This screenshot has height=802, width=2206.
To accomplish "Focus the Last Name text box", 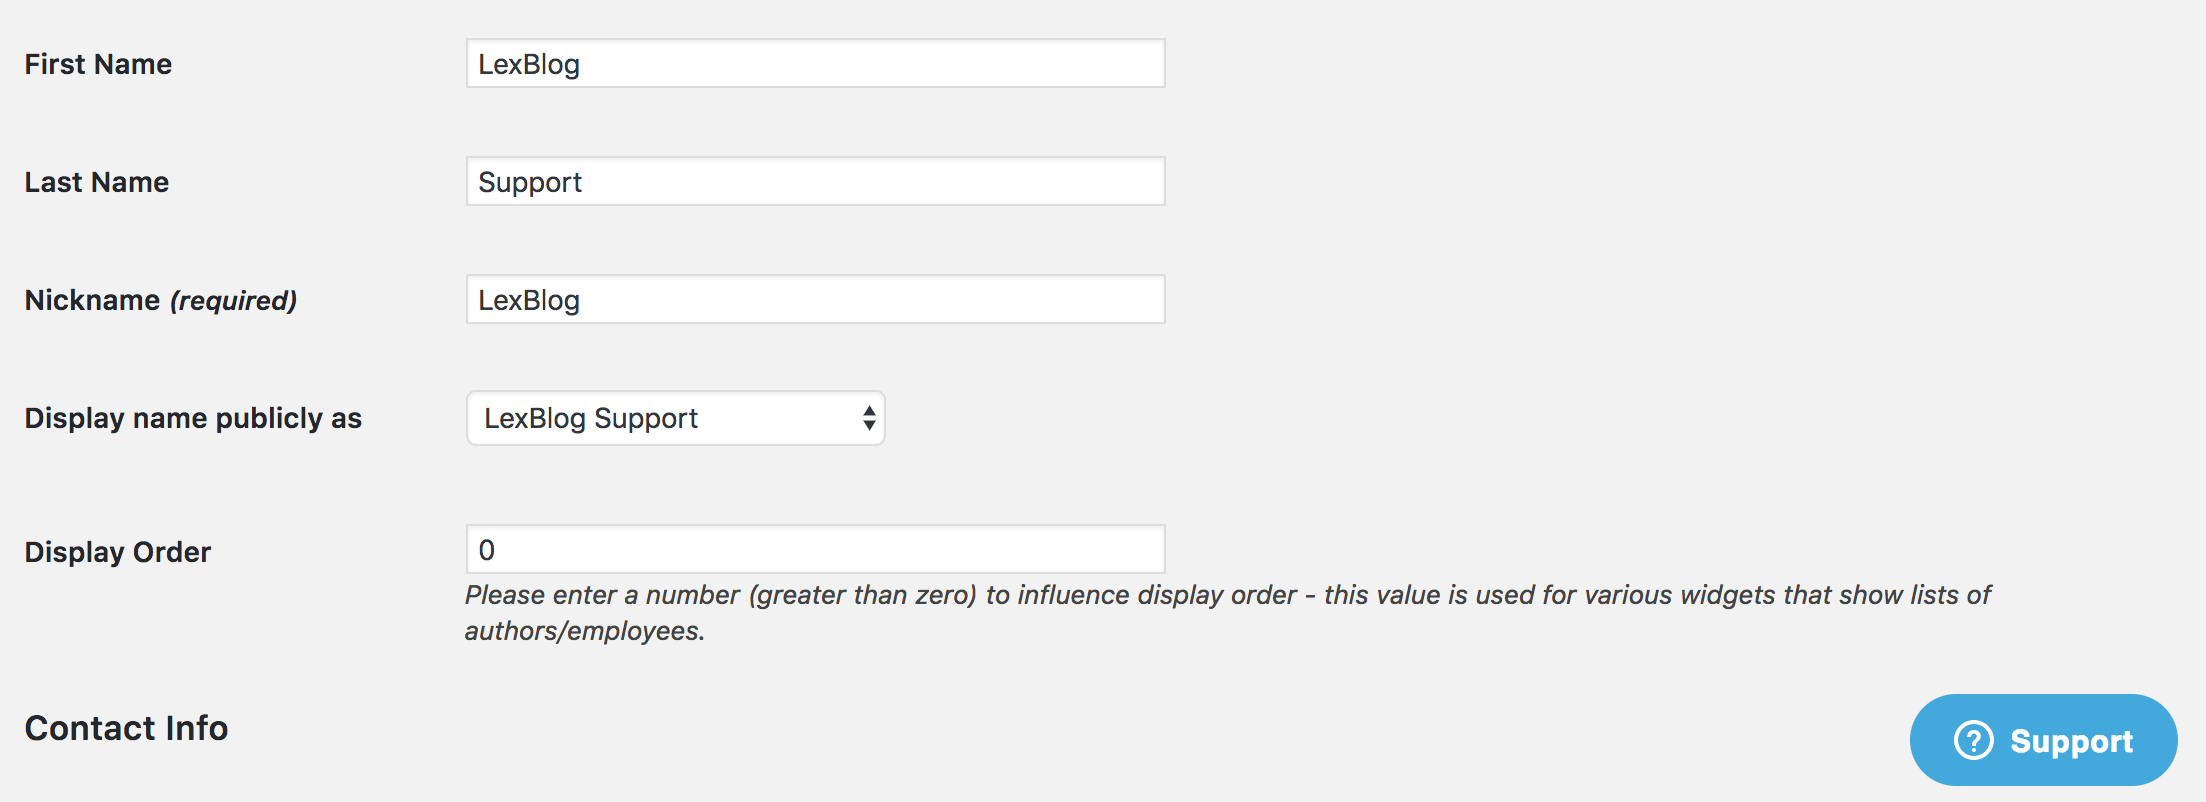I will pyautogui.click(x=815, y=181).
